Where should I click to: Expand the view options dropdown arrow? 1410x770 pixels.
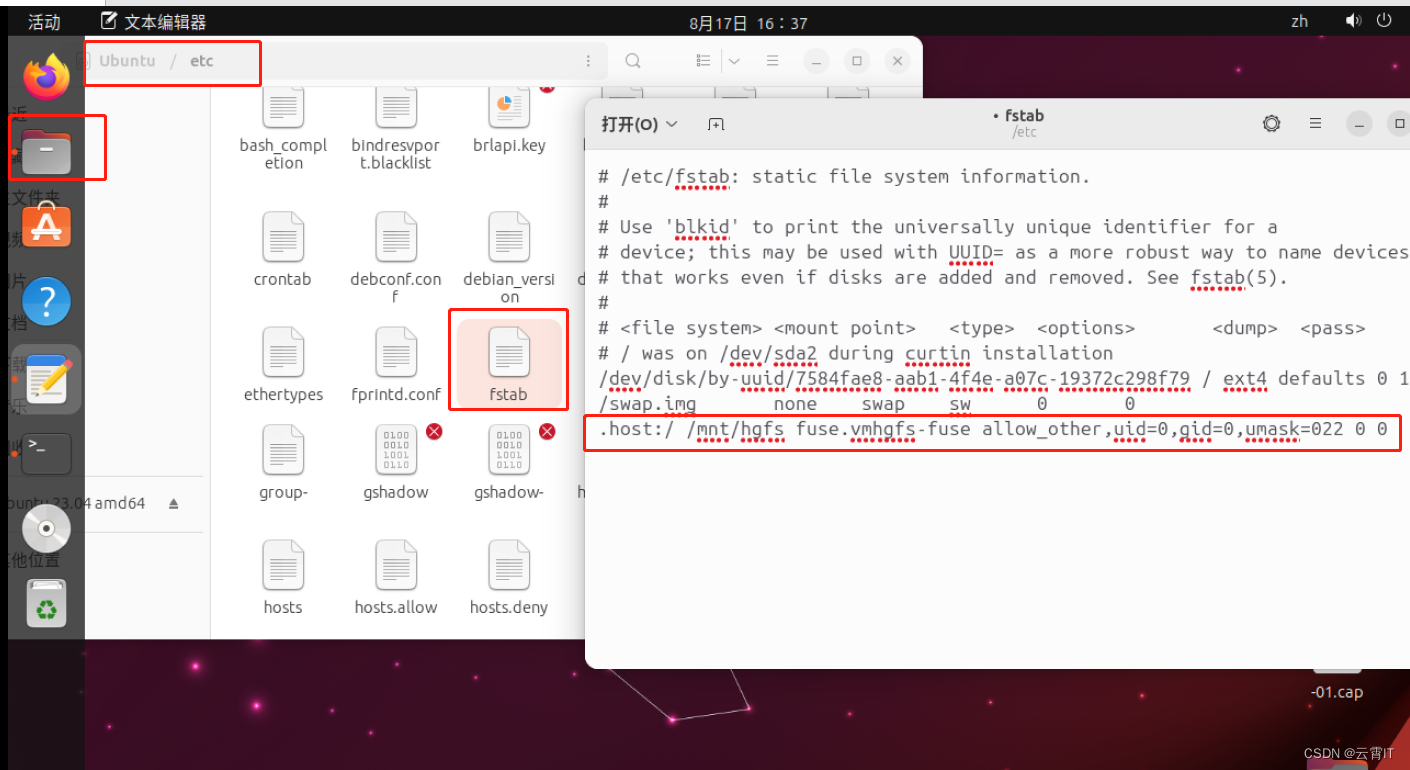(x=734, y=61)
